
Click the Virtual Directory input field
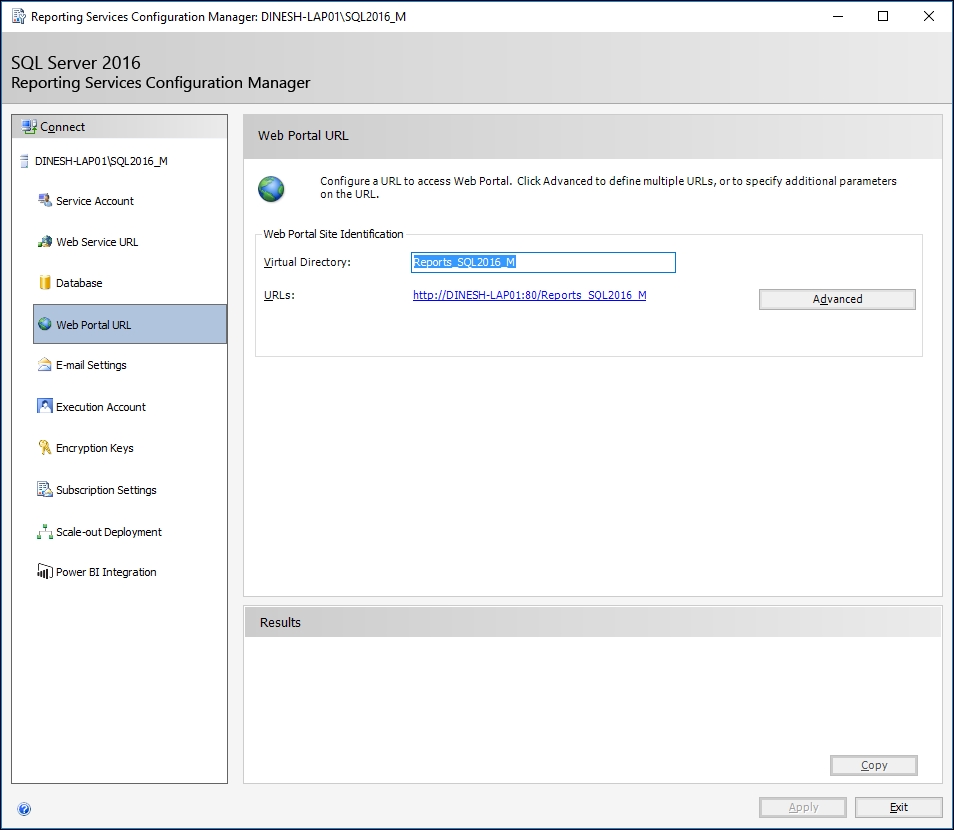click(x=543, y=262)
